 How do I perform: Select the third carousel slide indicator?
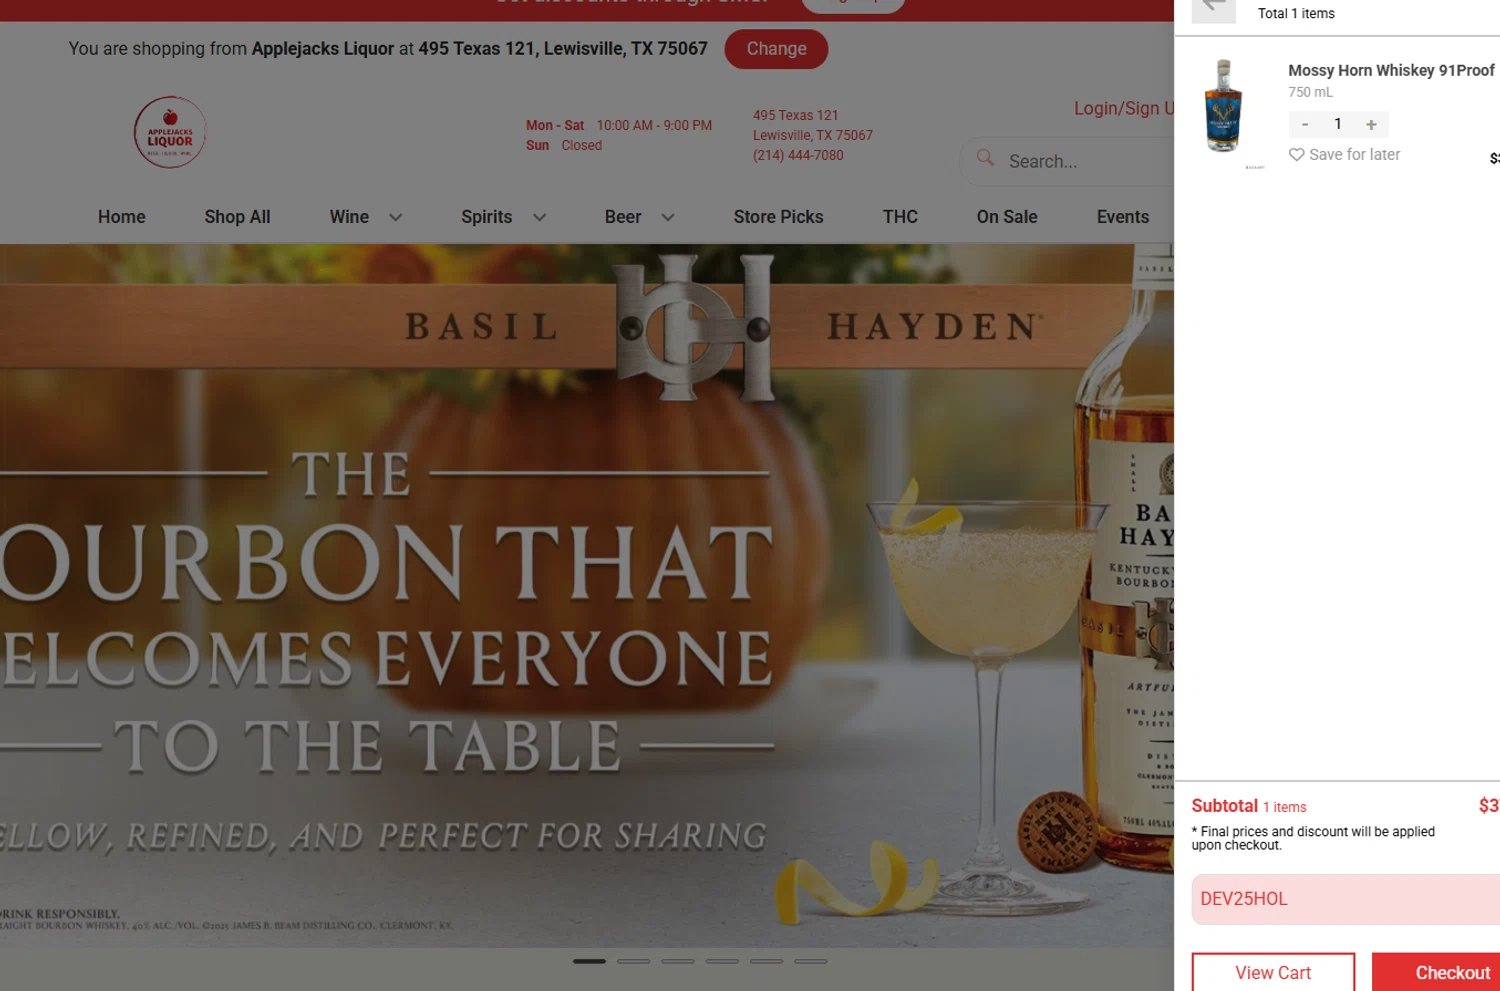(x=677, y=961)
